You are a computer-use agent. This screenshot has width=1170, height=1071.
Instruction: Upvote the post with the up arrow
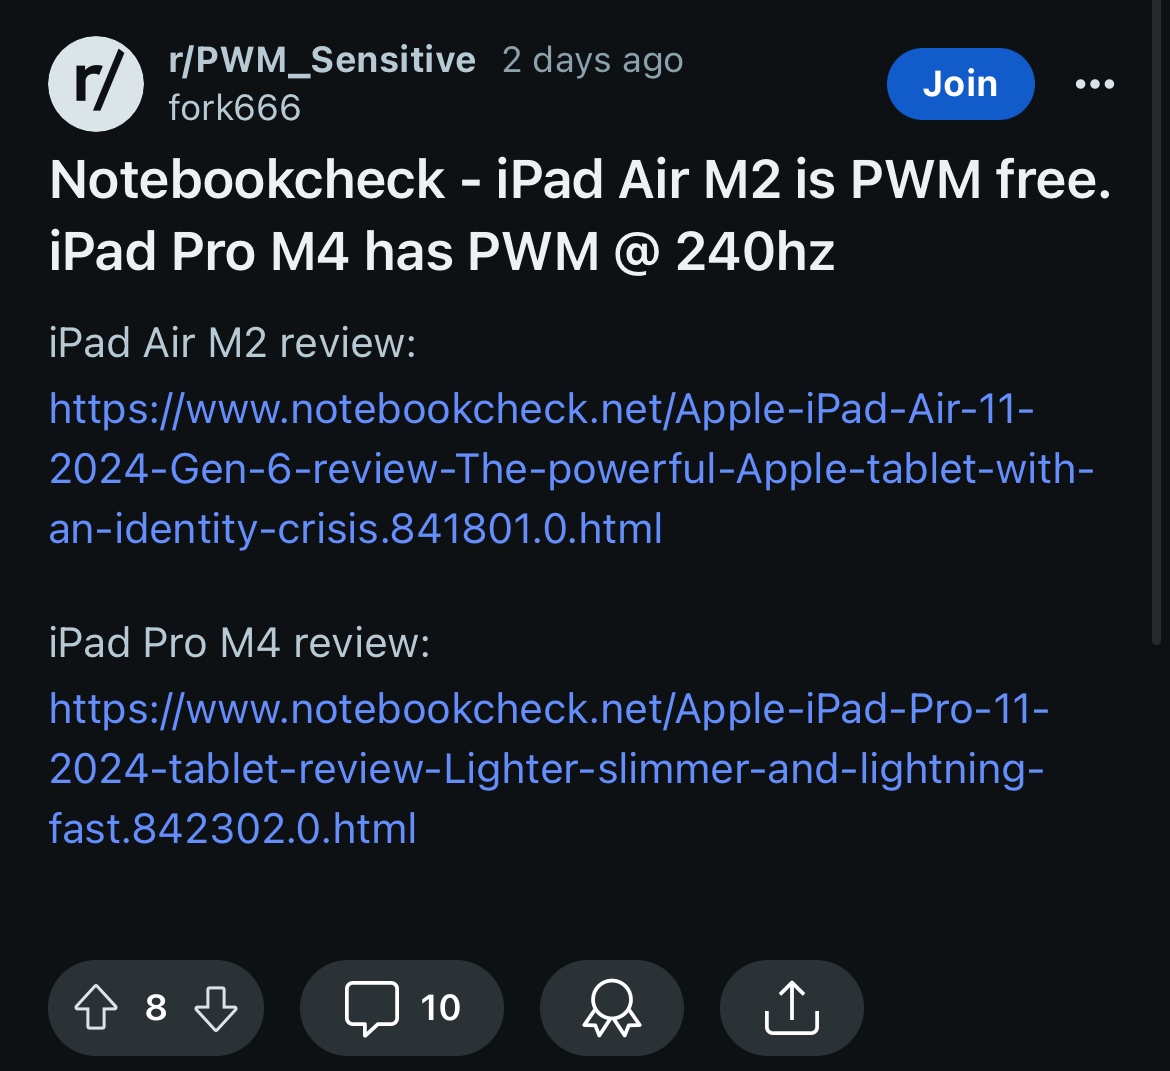point(96,1007)
